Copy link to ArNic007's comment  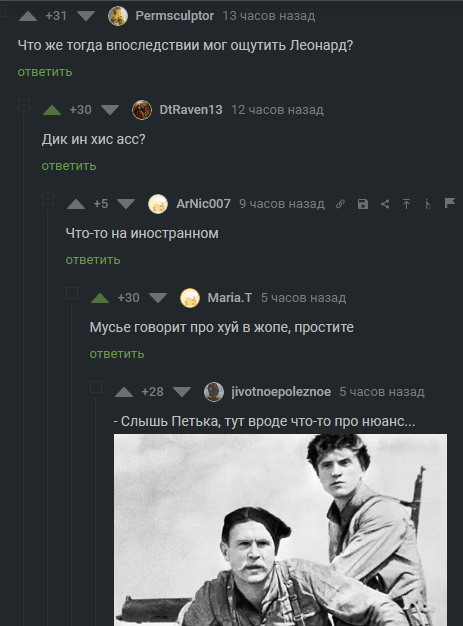coord(340,204)
